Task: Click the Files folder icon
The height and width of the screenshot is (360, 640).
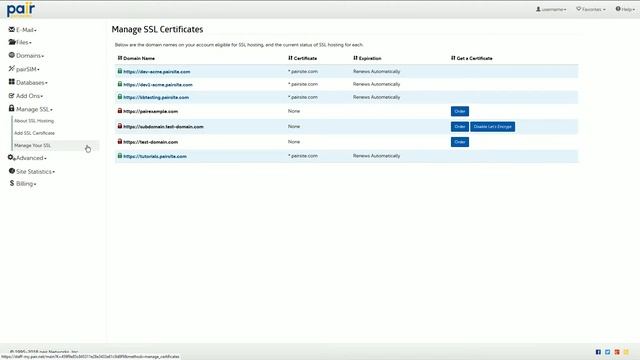Action: [x=12, y=42]
